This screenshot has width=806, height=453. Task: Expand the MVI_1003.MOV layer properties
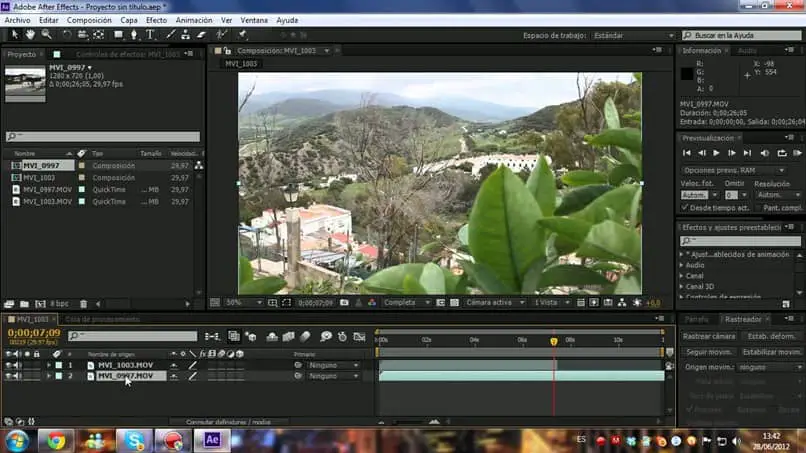coord(48,365)
